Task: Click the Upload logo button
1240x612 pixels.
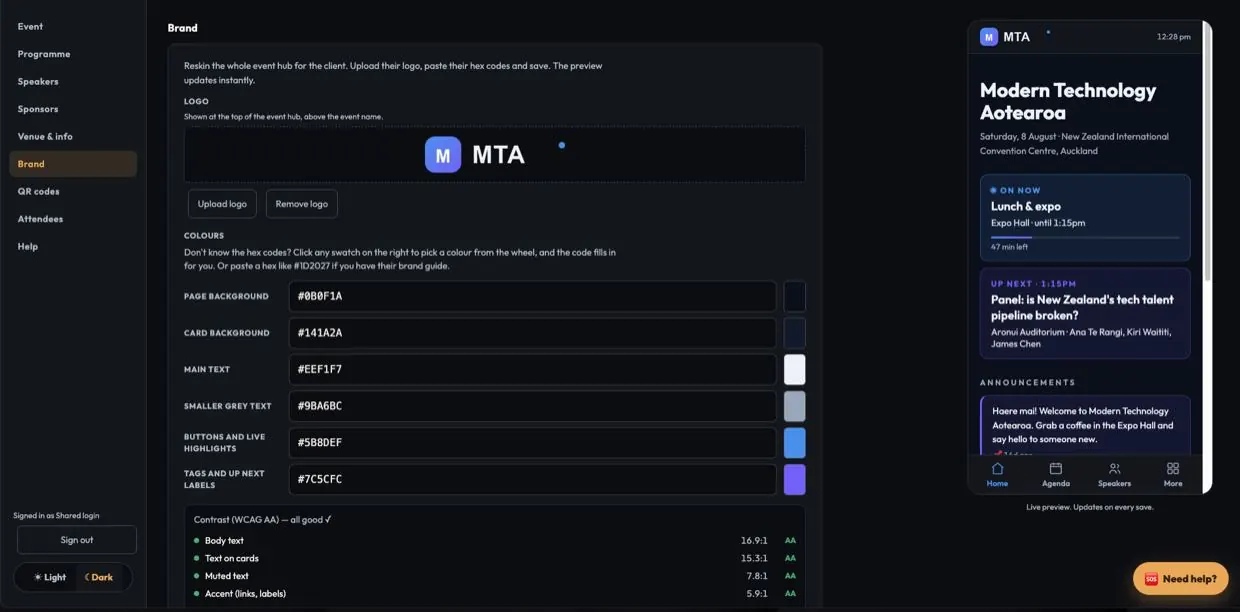Action: tap(222, 204)
